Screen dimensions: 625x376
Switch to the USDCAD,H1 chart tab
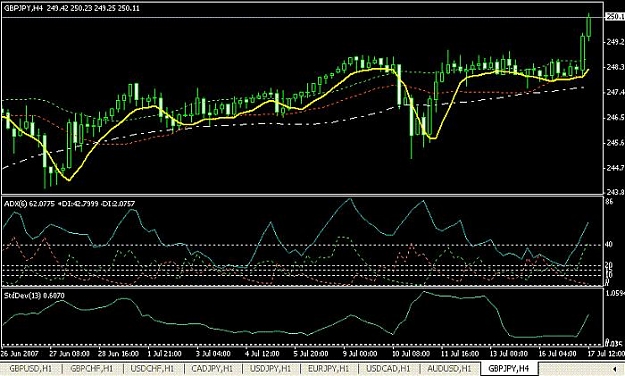[x=388, y=368]
